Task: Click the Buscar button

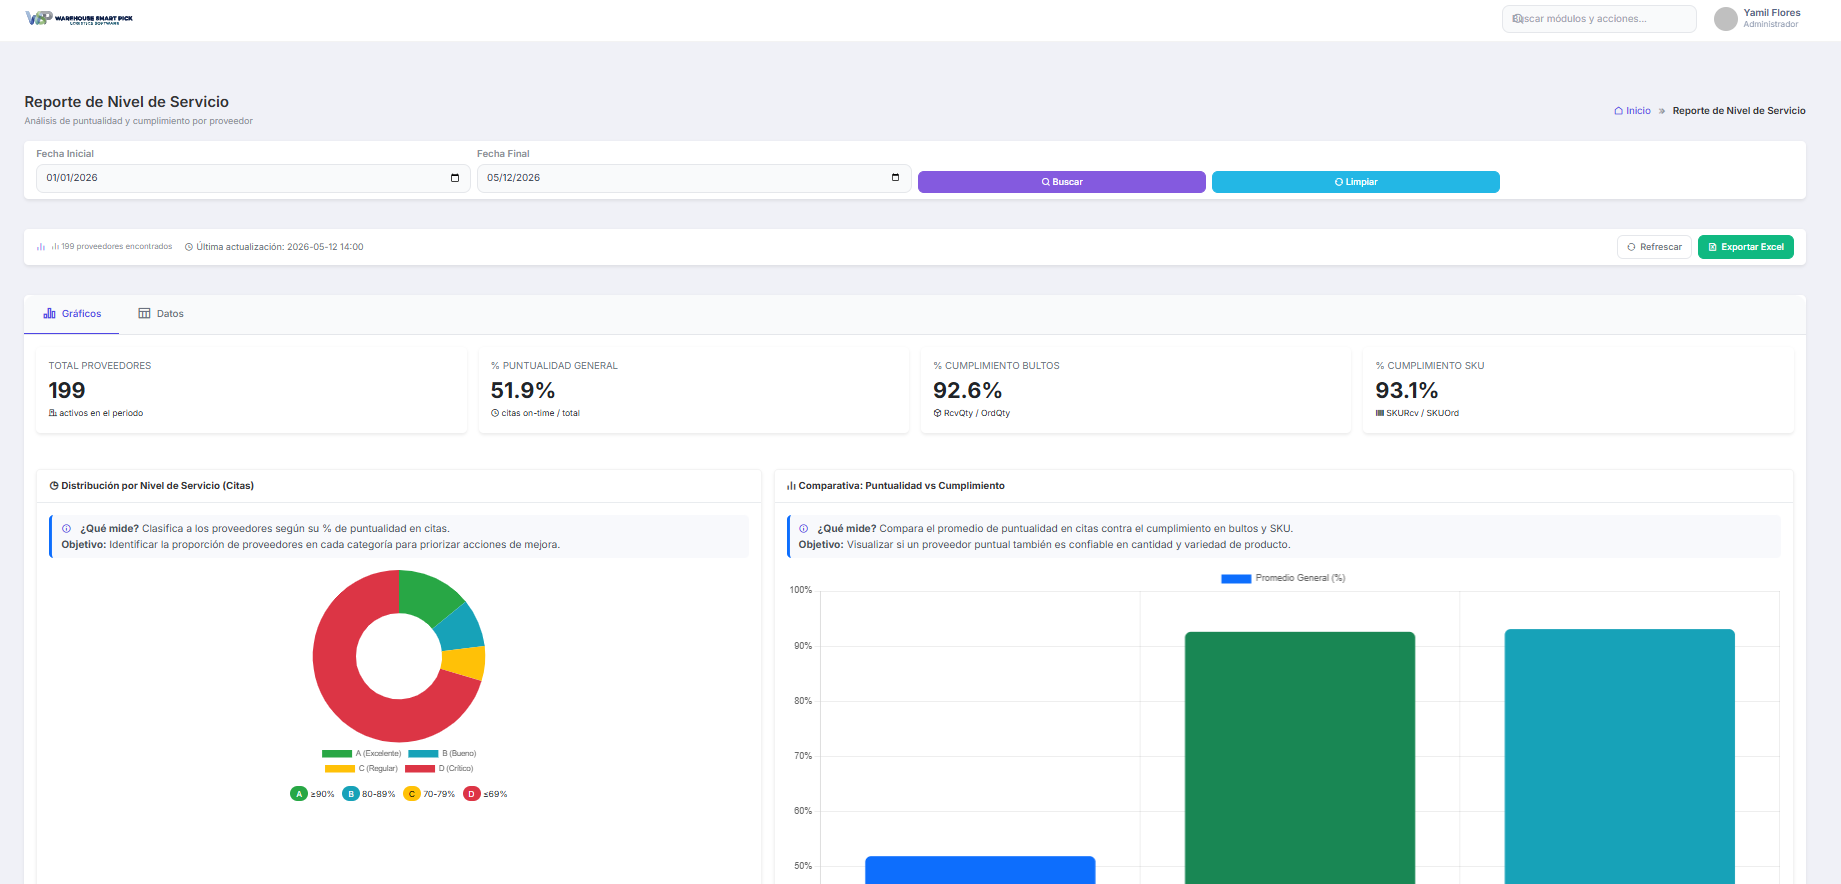Action: [x=1062, y=182]
